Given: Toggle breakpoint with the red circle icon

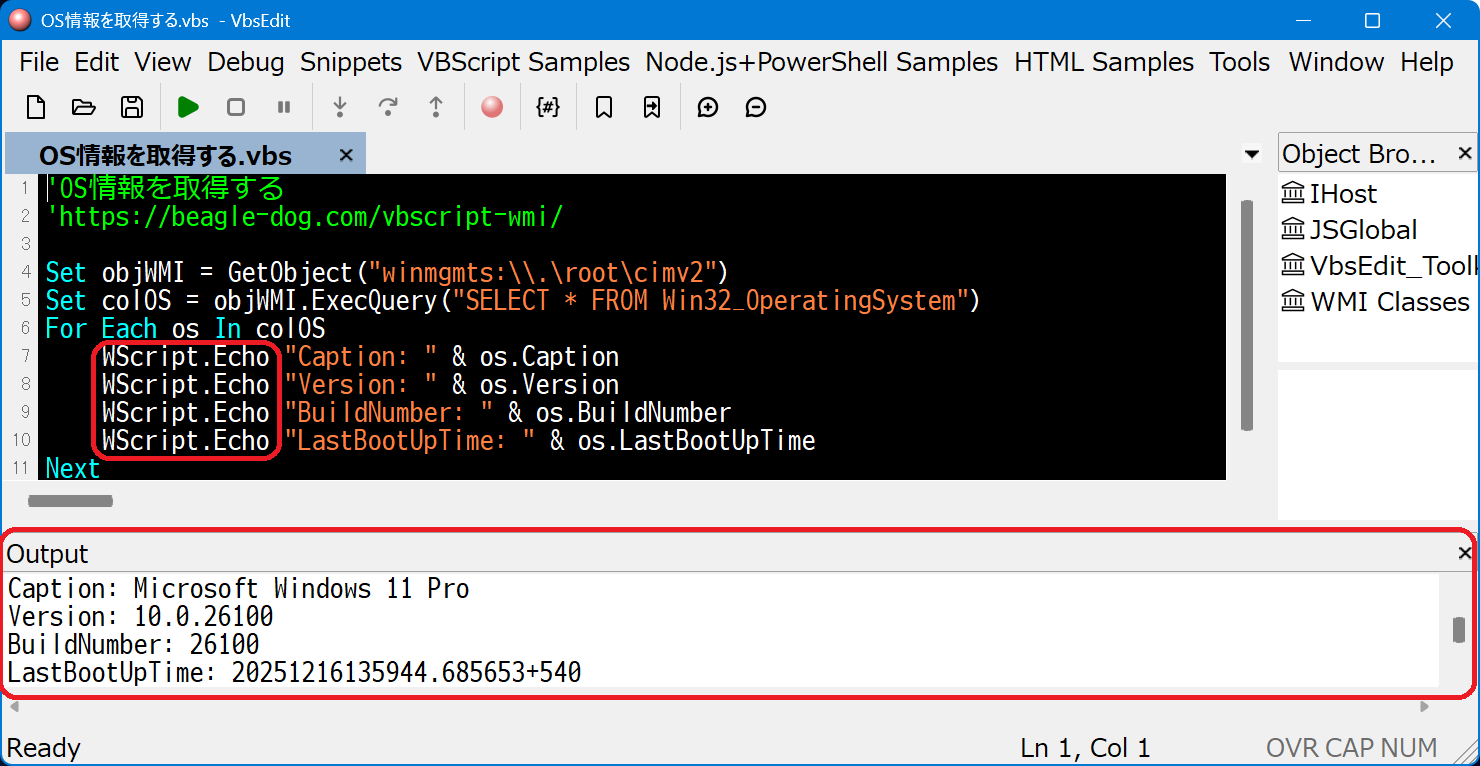Looking at the screenshot, I should tap(492, 107).
